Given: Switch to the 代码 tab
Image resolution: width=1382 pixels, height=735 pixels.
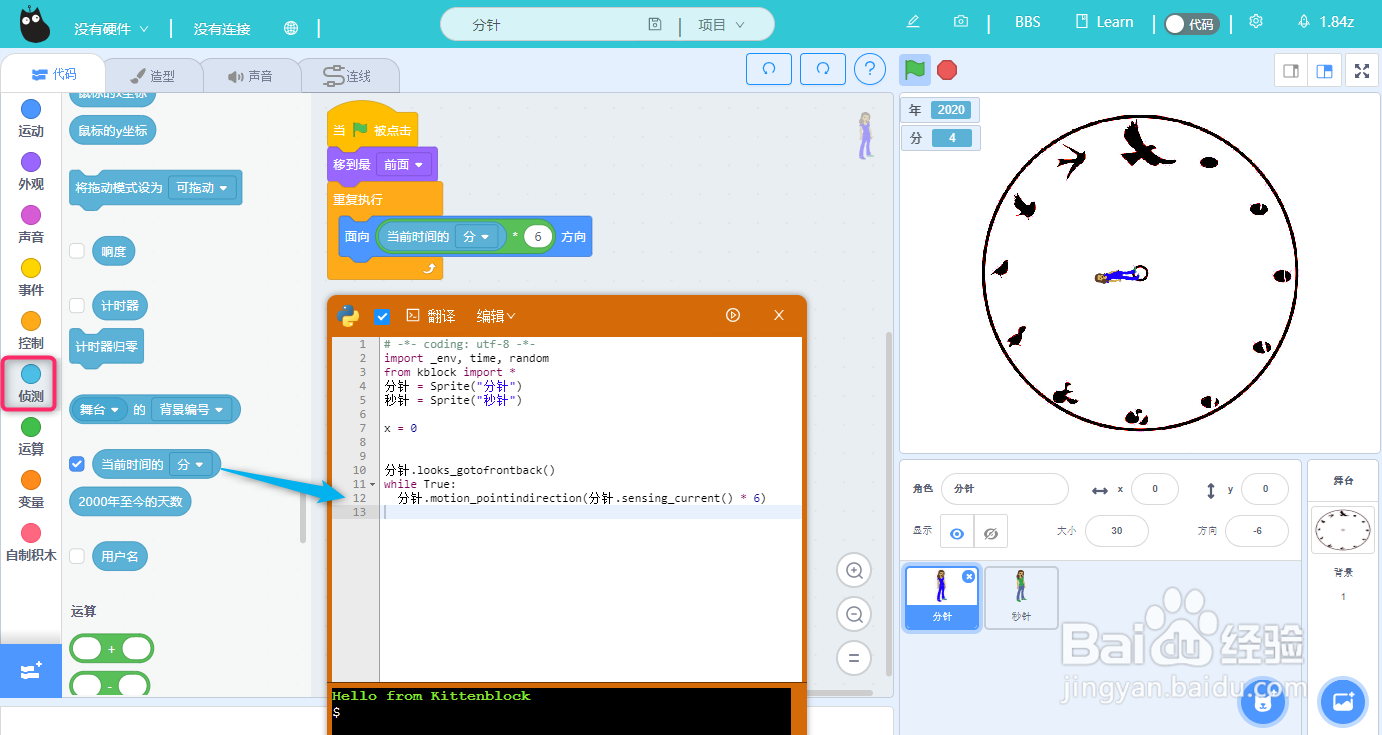Looking at the screenshot, I should coord(53,74).
